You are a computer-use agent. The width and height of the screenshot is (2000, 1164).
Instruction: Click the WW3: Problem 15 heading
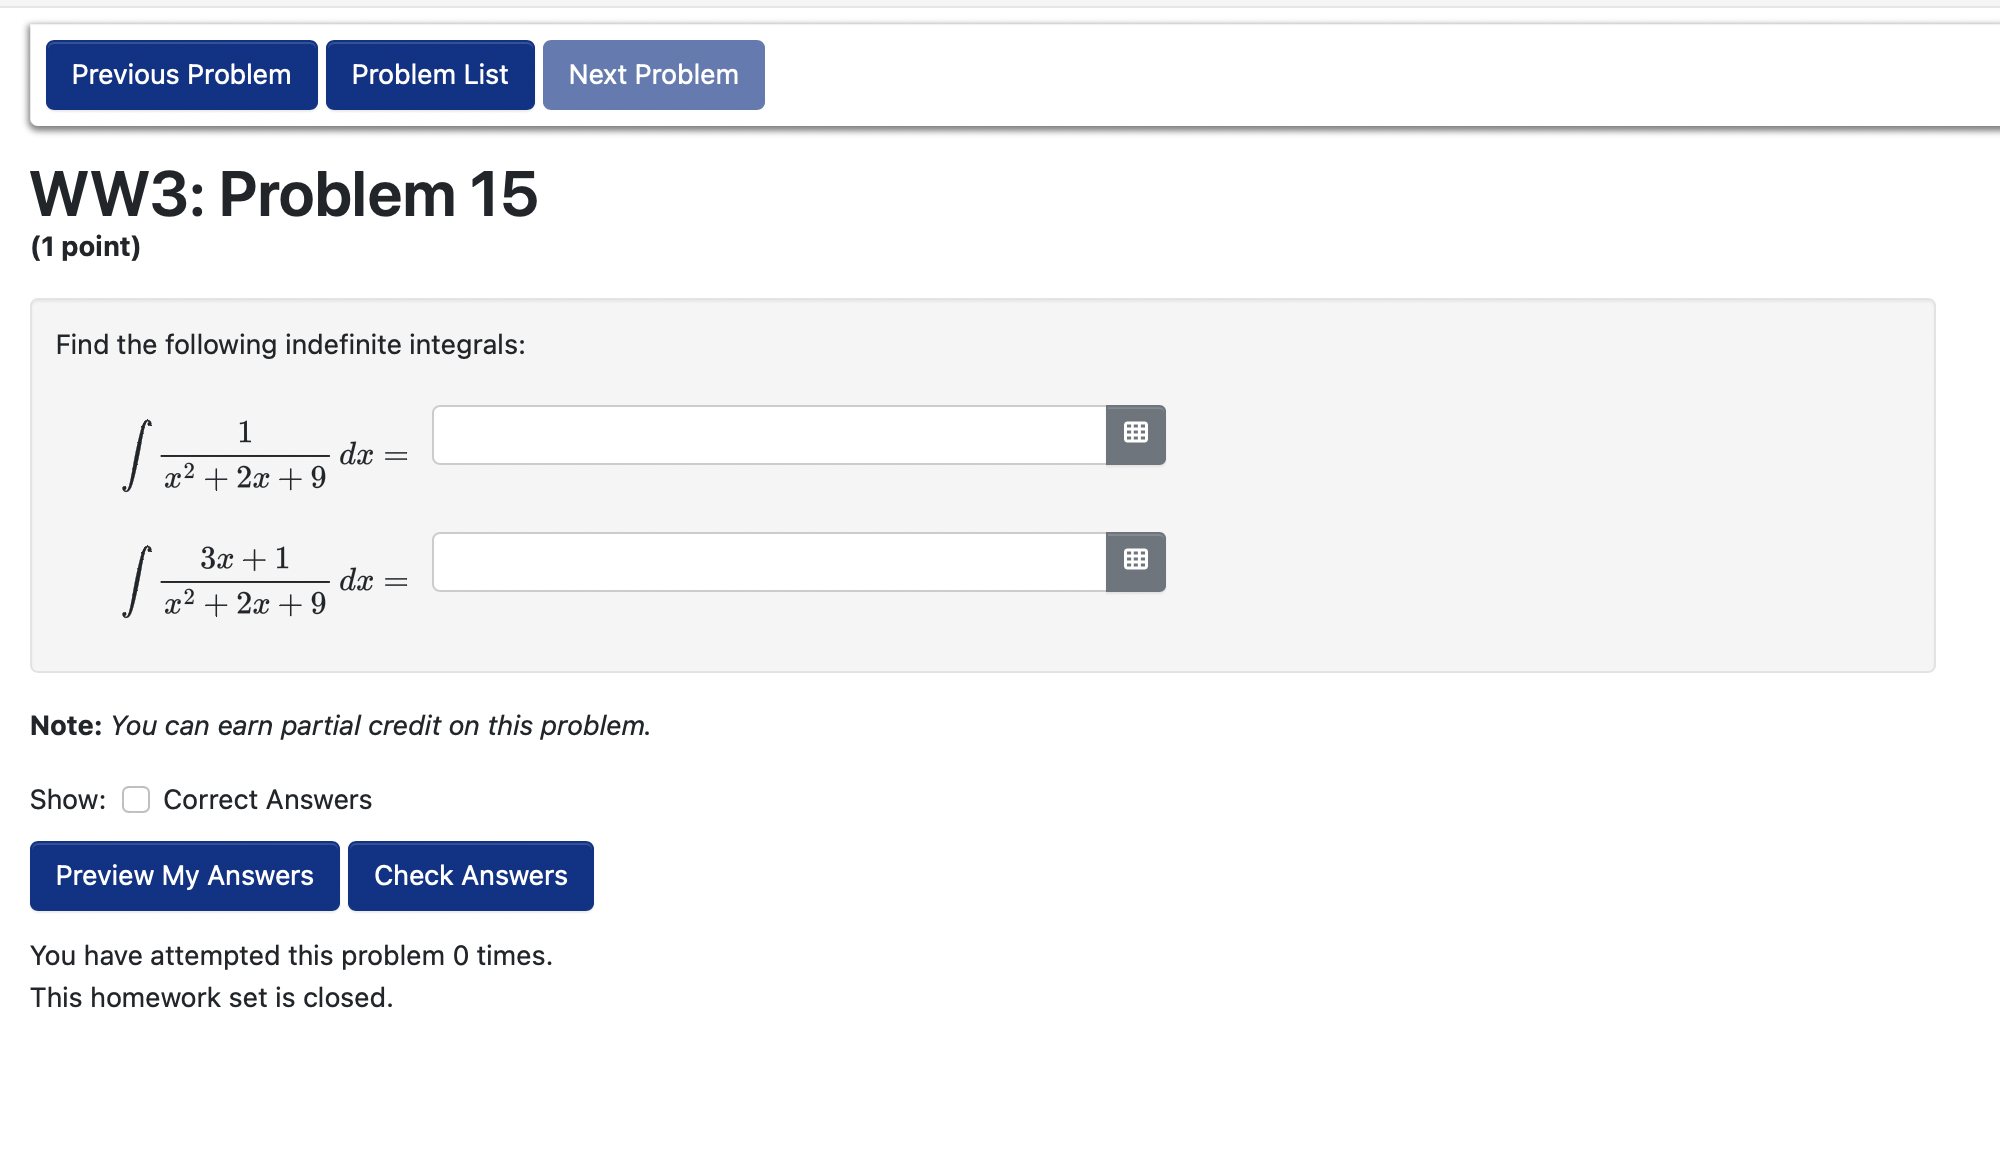pyautogui.click(x=283, y=195)
